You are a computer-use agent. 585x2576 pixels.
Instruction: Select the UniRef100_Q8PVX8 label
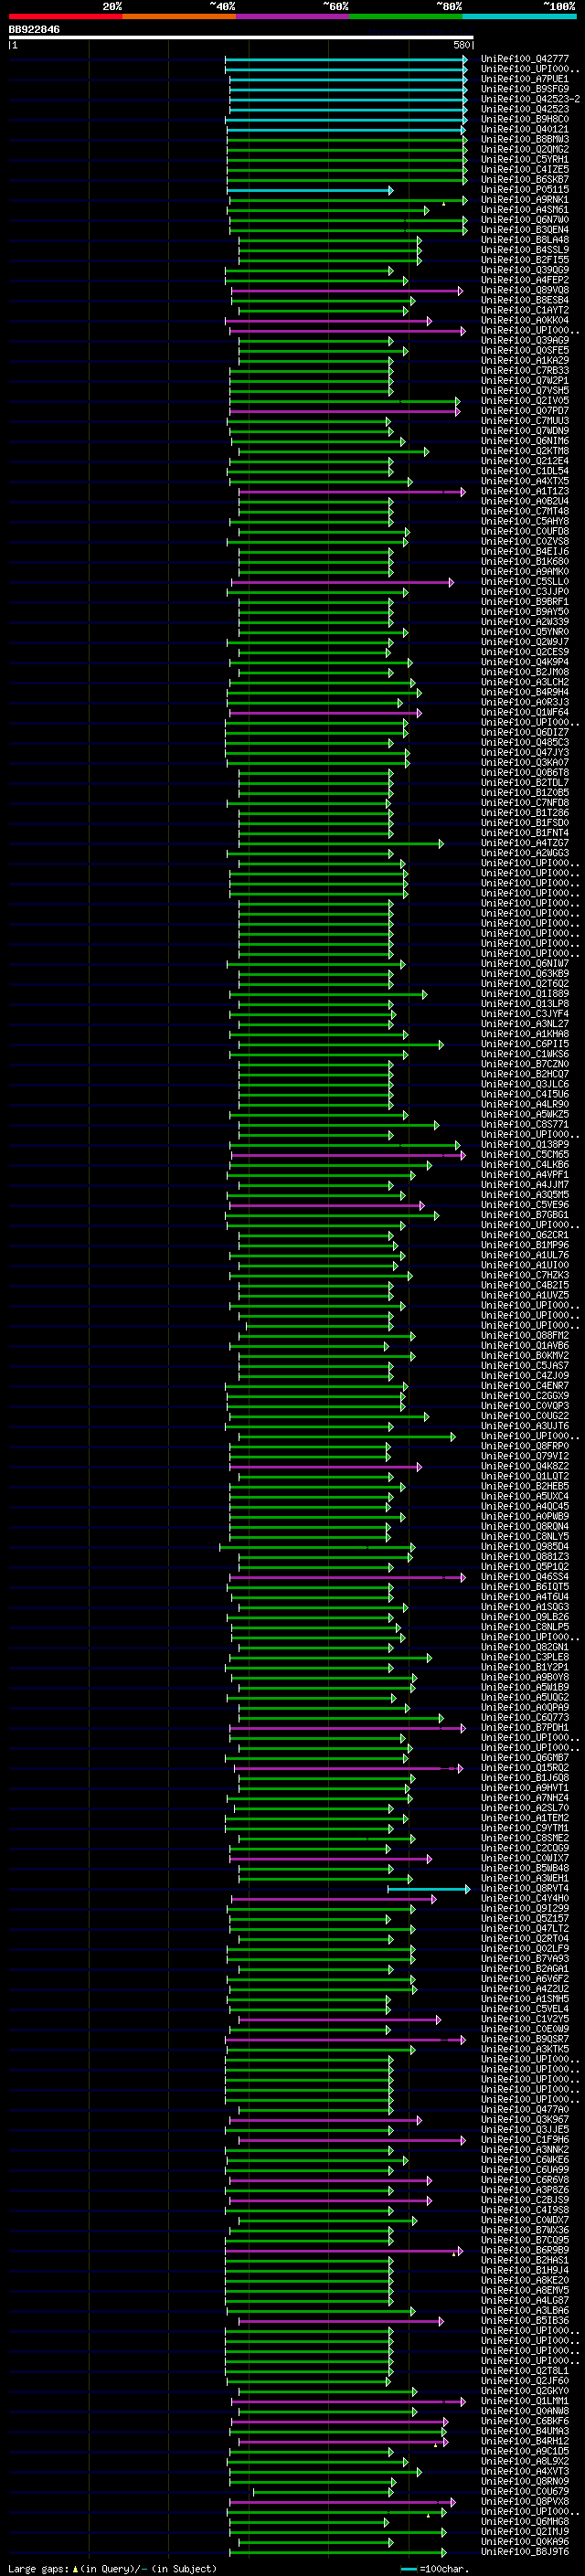point(525,2502)
